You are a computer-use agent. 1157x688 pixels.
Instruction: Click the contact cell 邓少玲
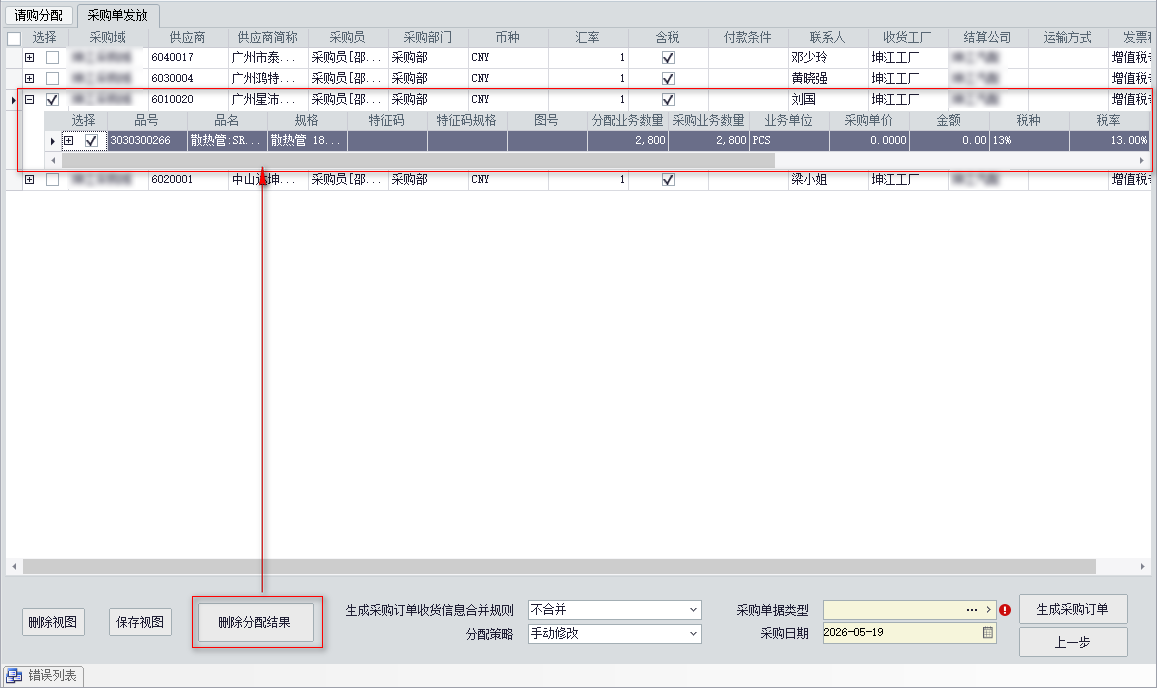[828, 58]
